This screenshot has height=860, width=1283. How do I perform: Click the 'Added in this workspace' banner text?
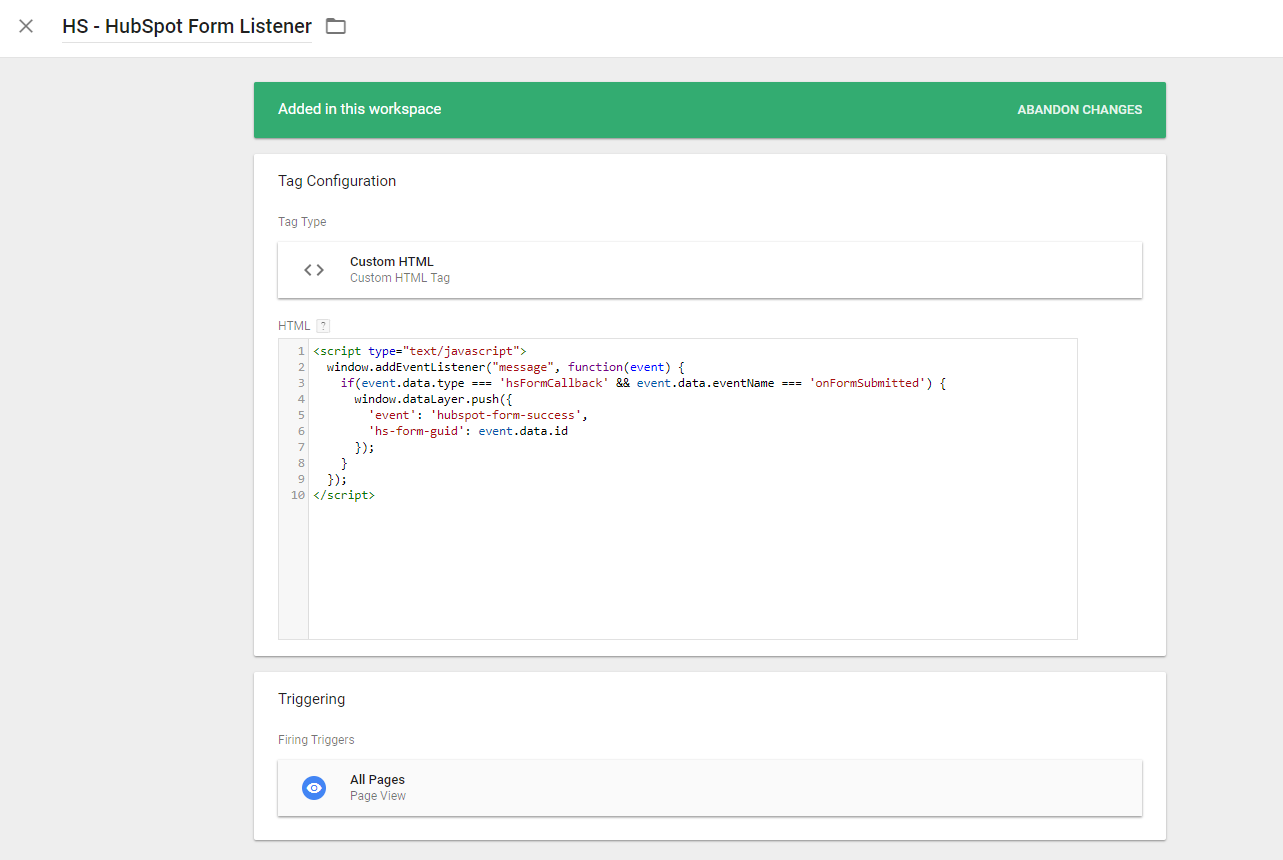click(359, 109)
